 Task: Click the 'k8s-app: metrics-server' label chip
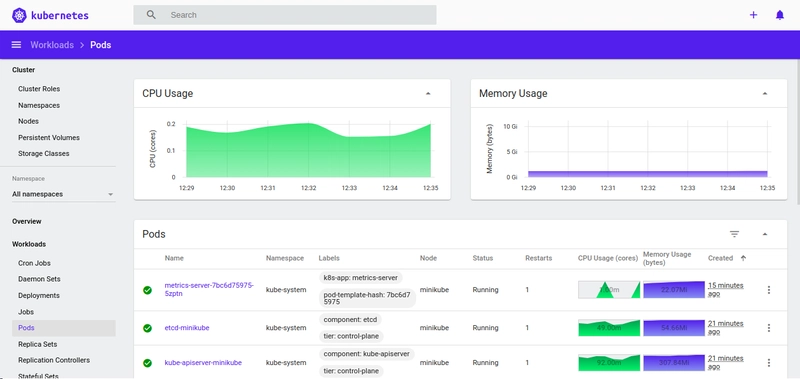[361, 278]
